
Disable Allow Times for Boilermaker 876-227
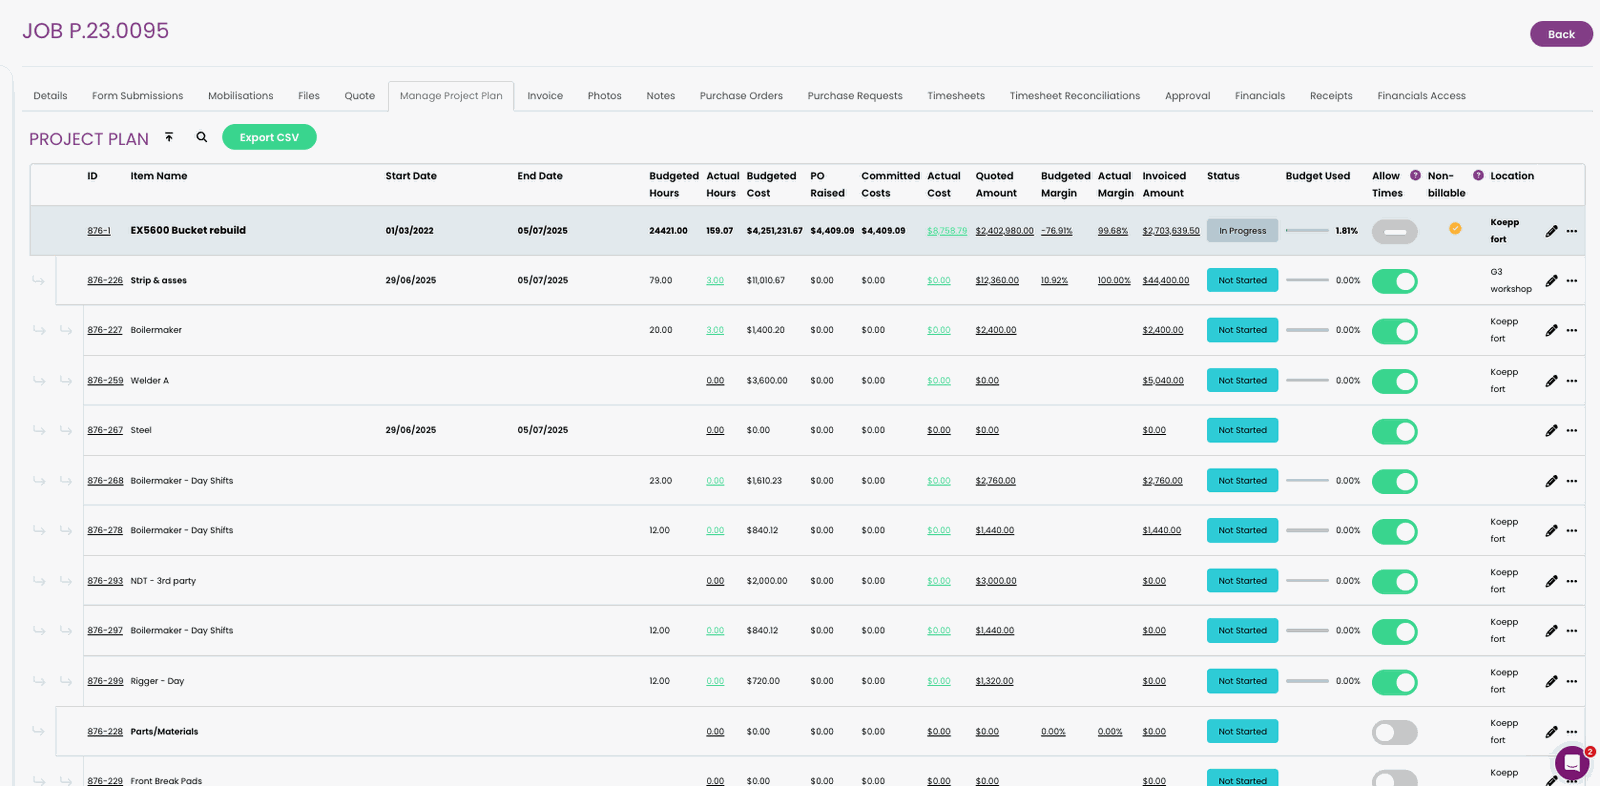coord(1395,331)
